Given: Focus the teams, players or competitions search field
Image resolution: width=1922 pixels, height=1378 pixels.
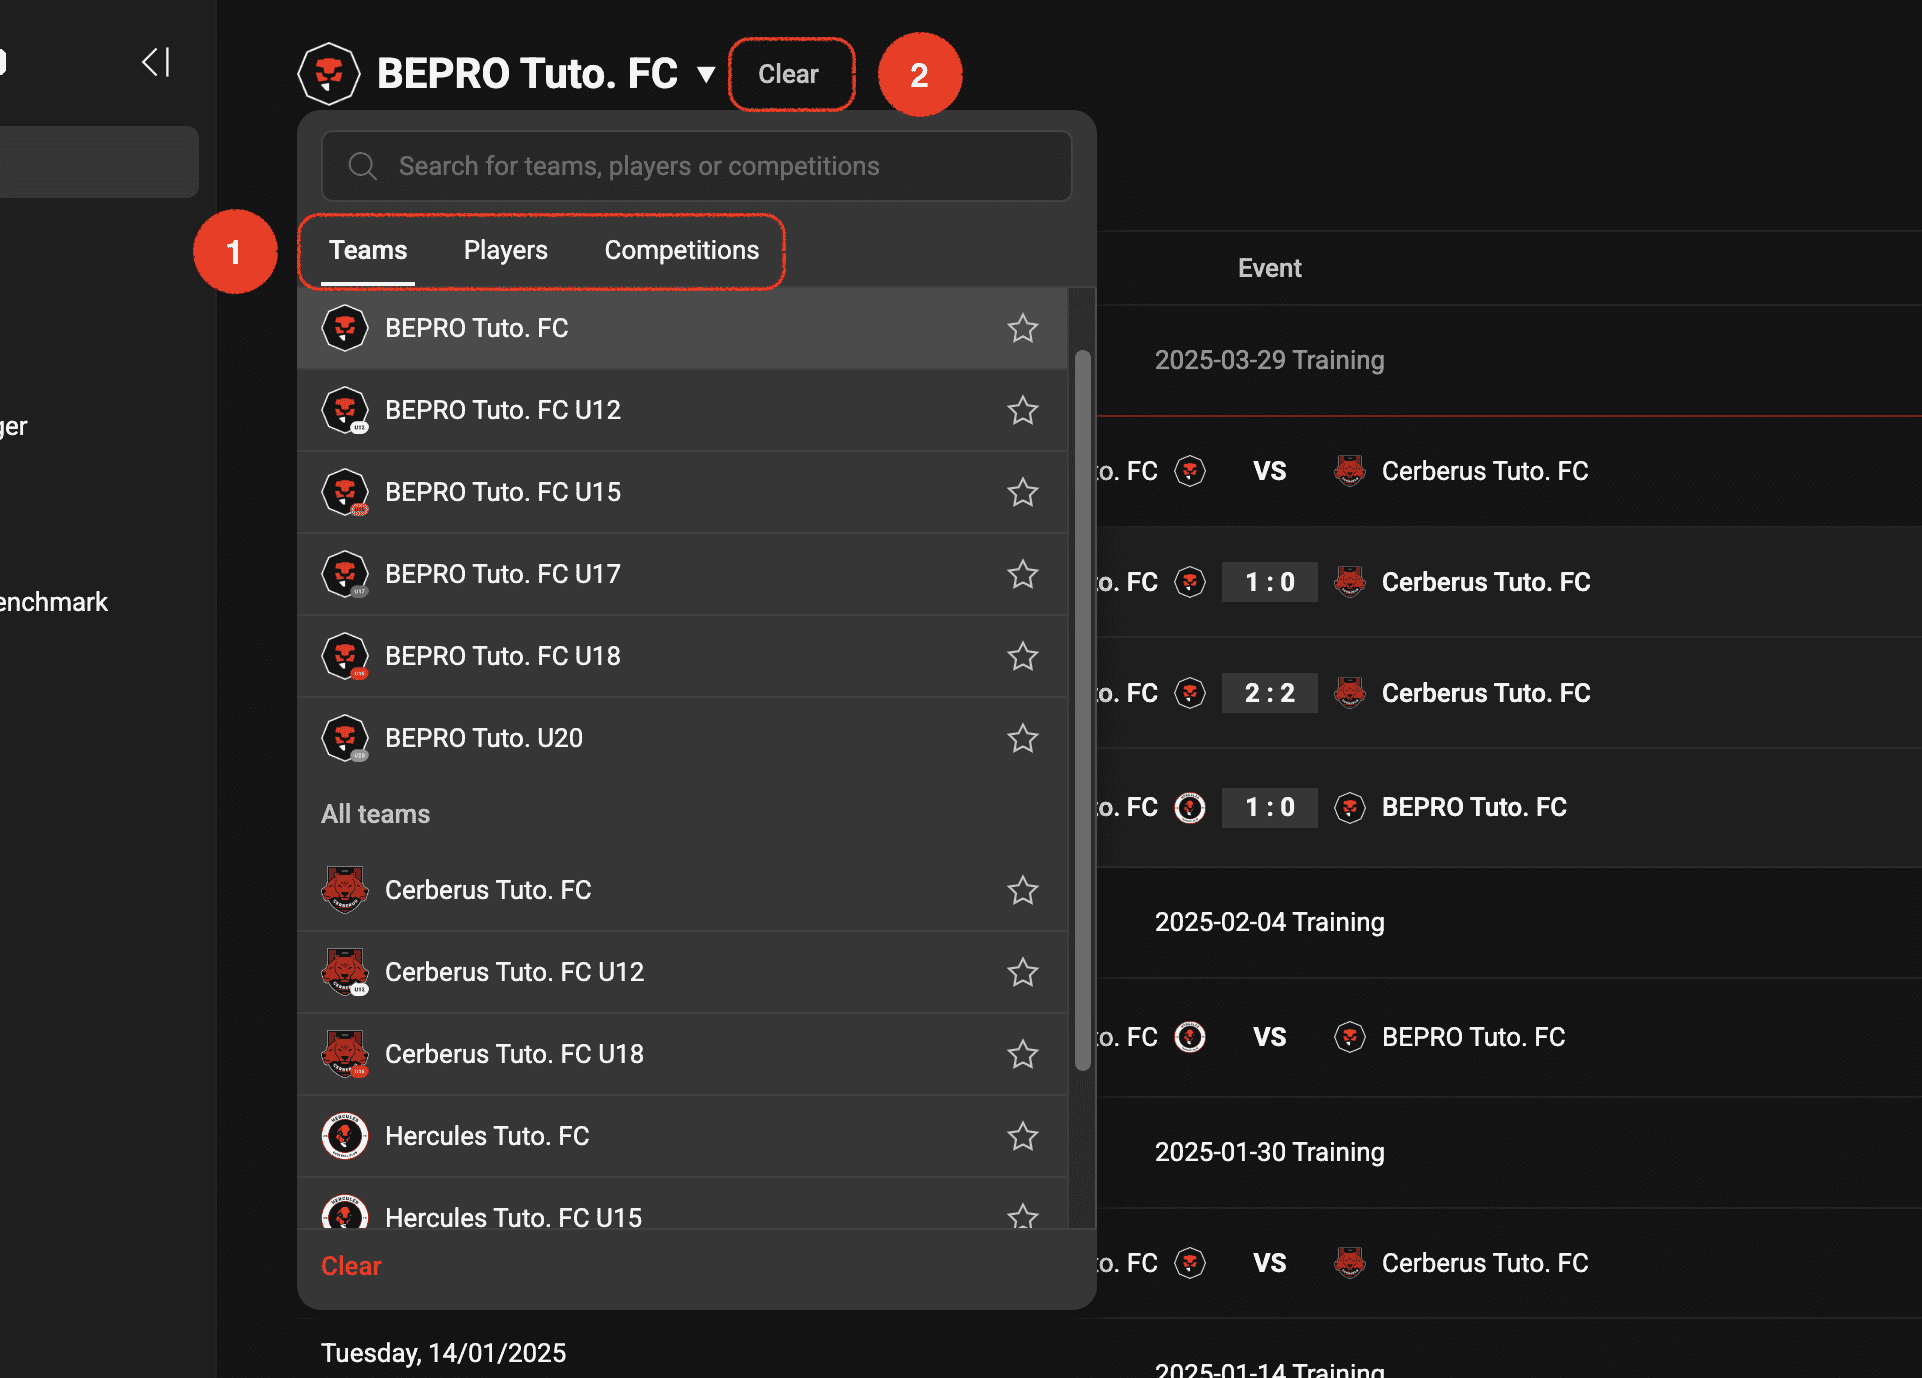Looking at the screenshot, I should point(700,166).
